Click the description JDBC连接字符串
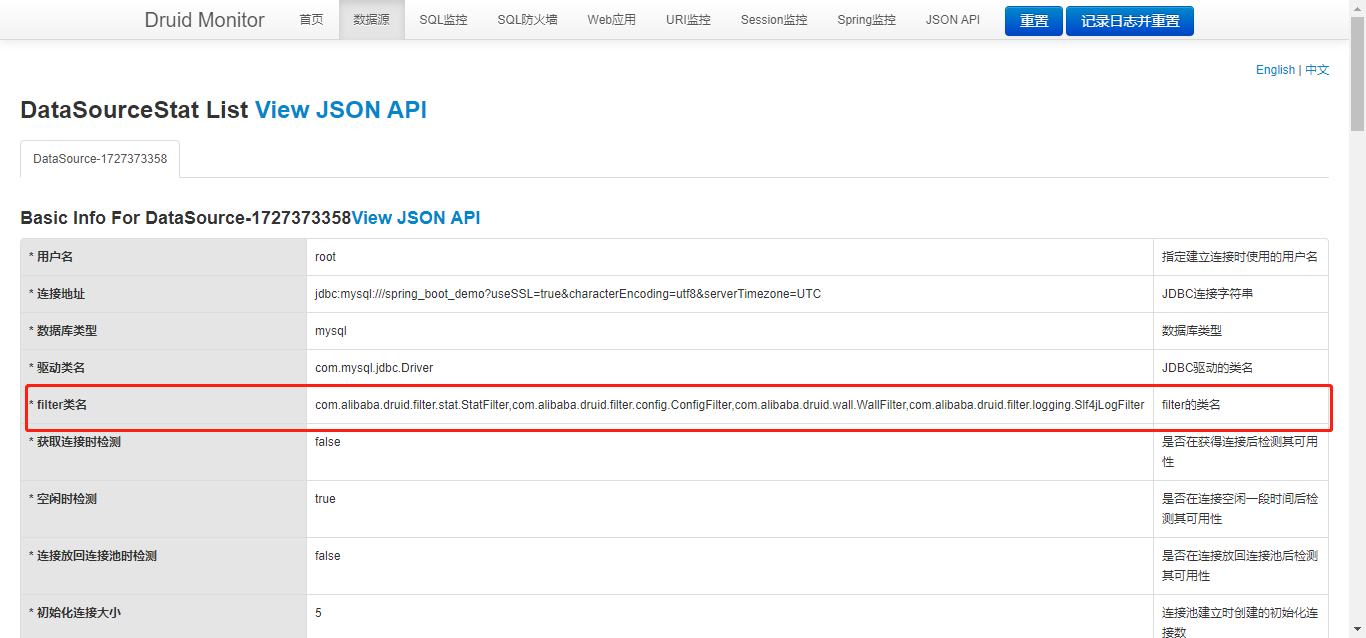Image resolution: width=1366 pixels, height=638 pixels. (1207, 294)
